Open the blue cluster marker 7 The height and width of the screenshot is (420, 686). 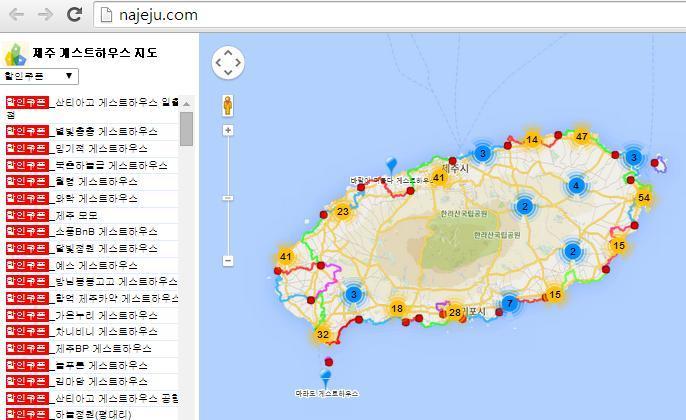[510, 303]
